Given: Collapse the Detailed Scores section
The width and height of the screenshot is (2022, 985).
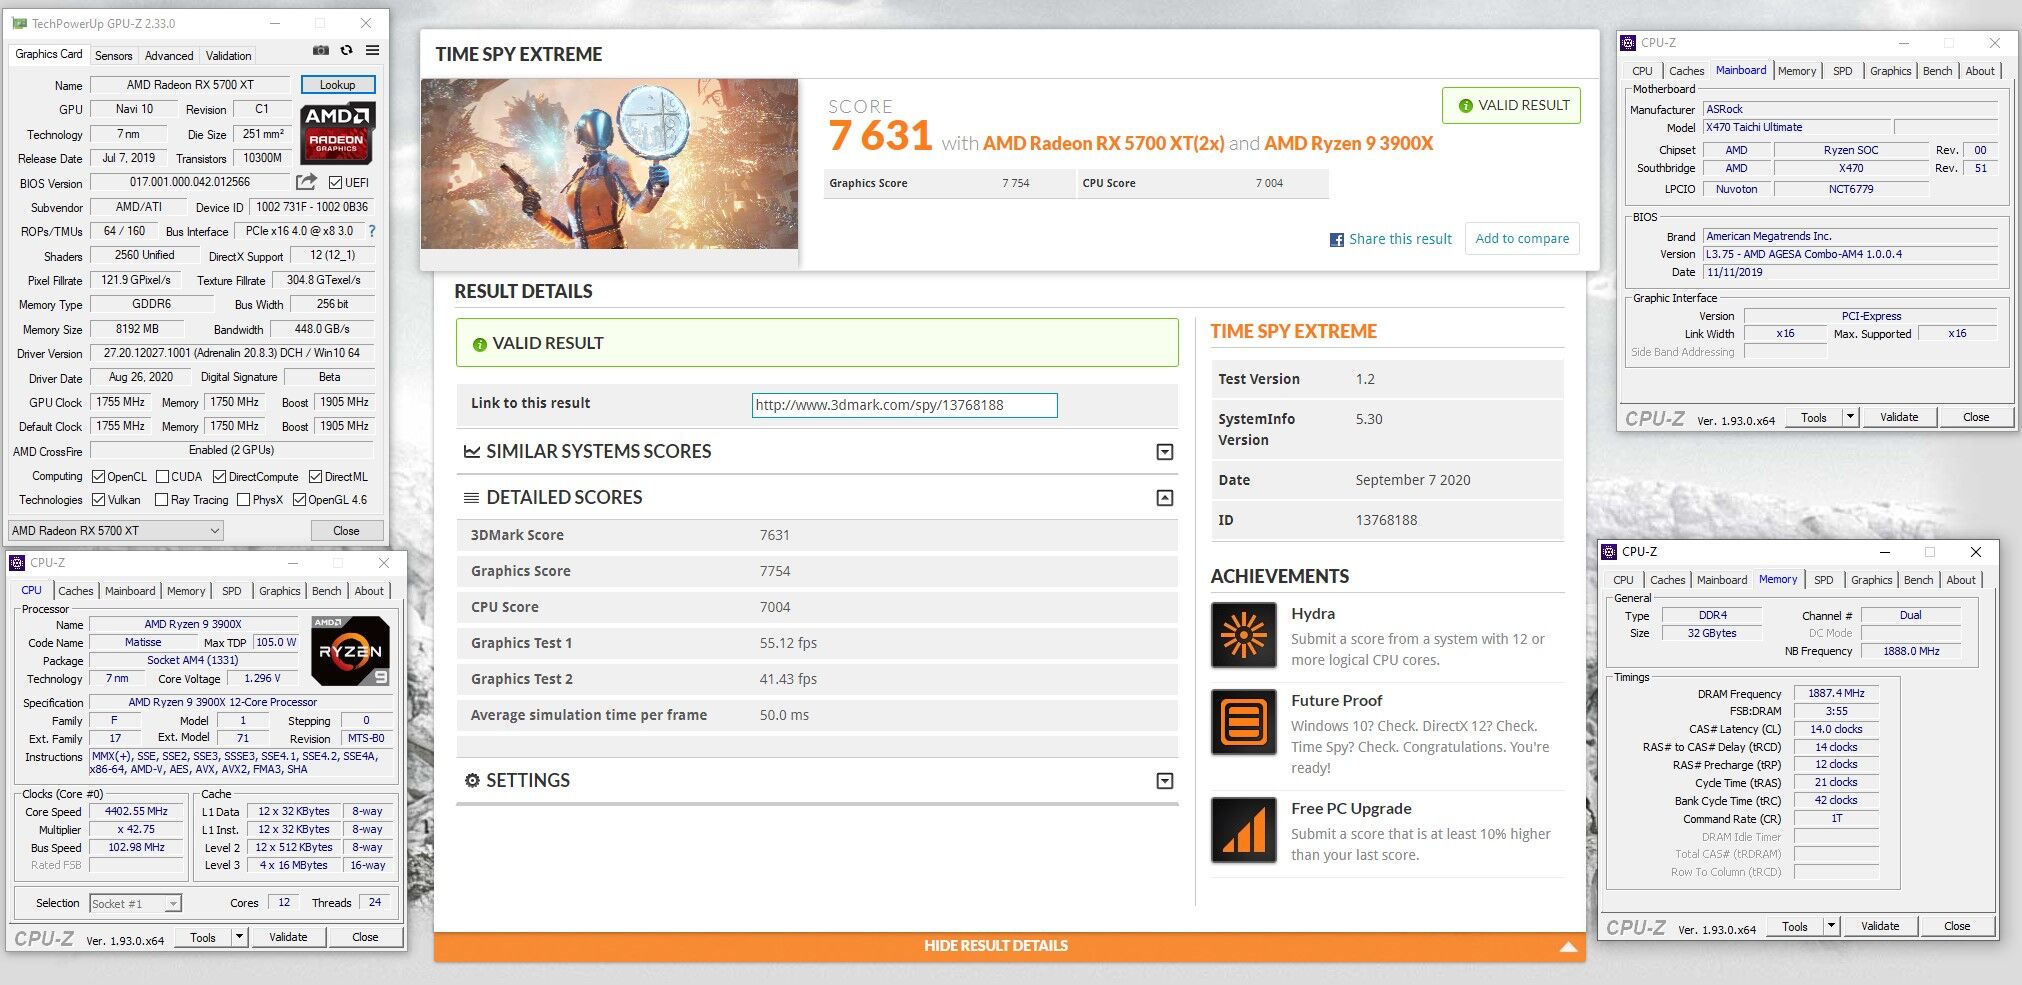Looking at the screenshot, I should coord(1165,498).
